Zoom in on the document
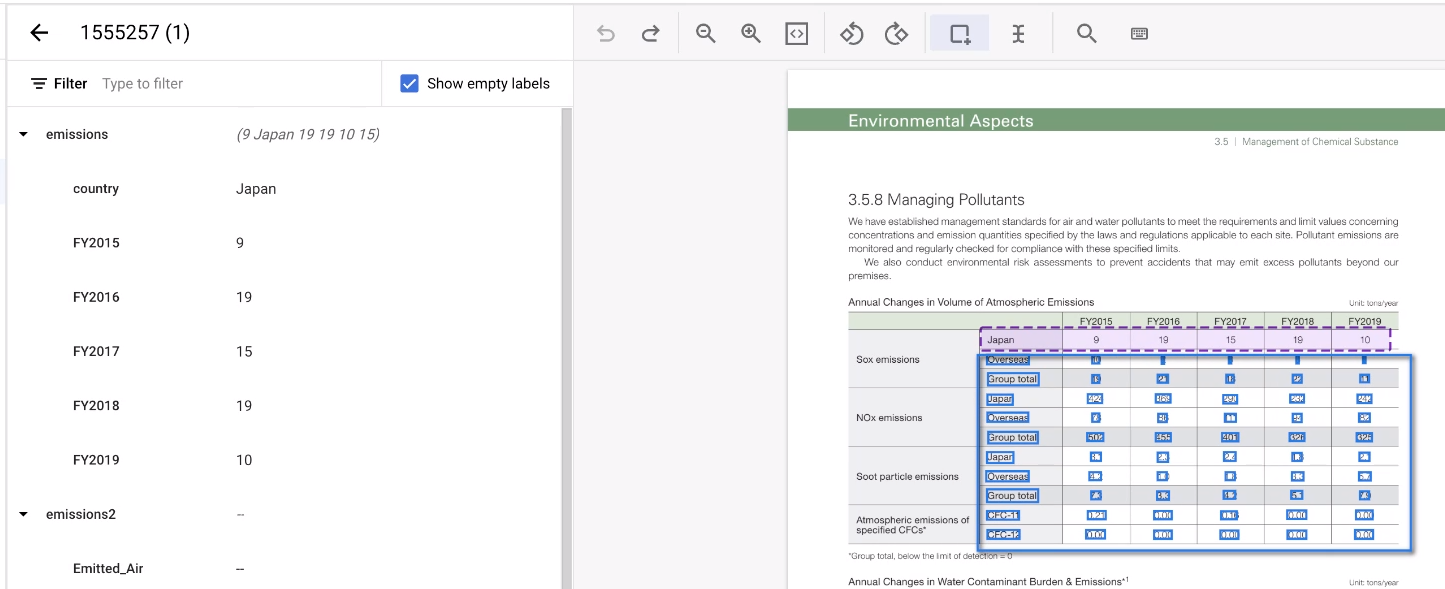Screen dimensions: 1445x589 coord(751,34)
